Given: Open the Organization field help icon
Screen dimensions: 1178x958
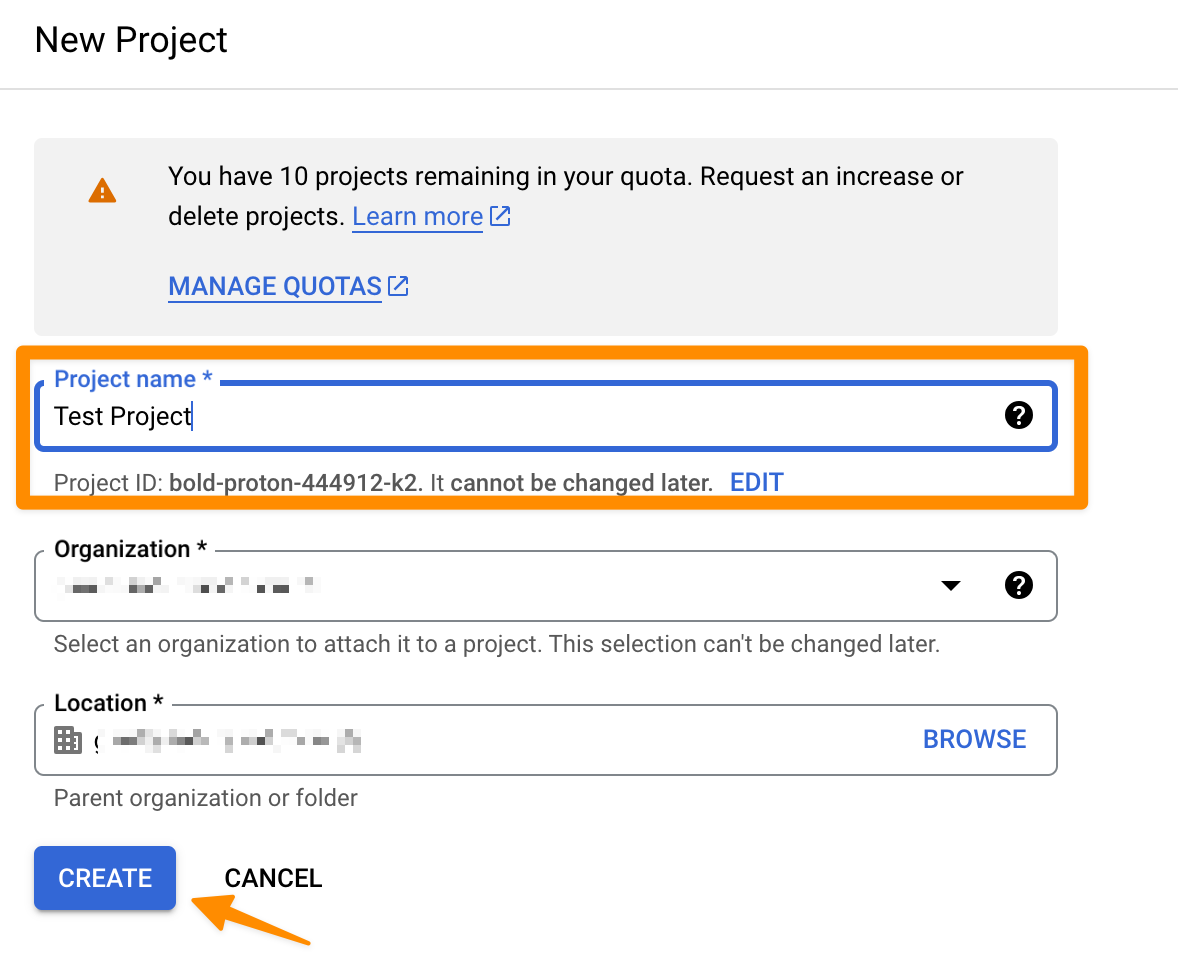Looking at the screenshot, I should point(1019,585).
